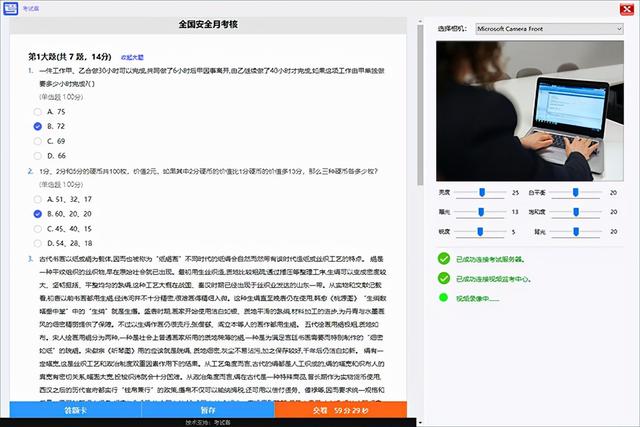Click the technical support footer text

(x=208, y=423)
